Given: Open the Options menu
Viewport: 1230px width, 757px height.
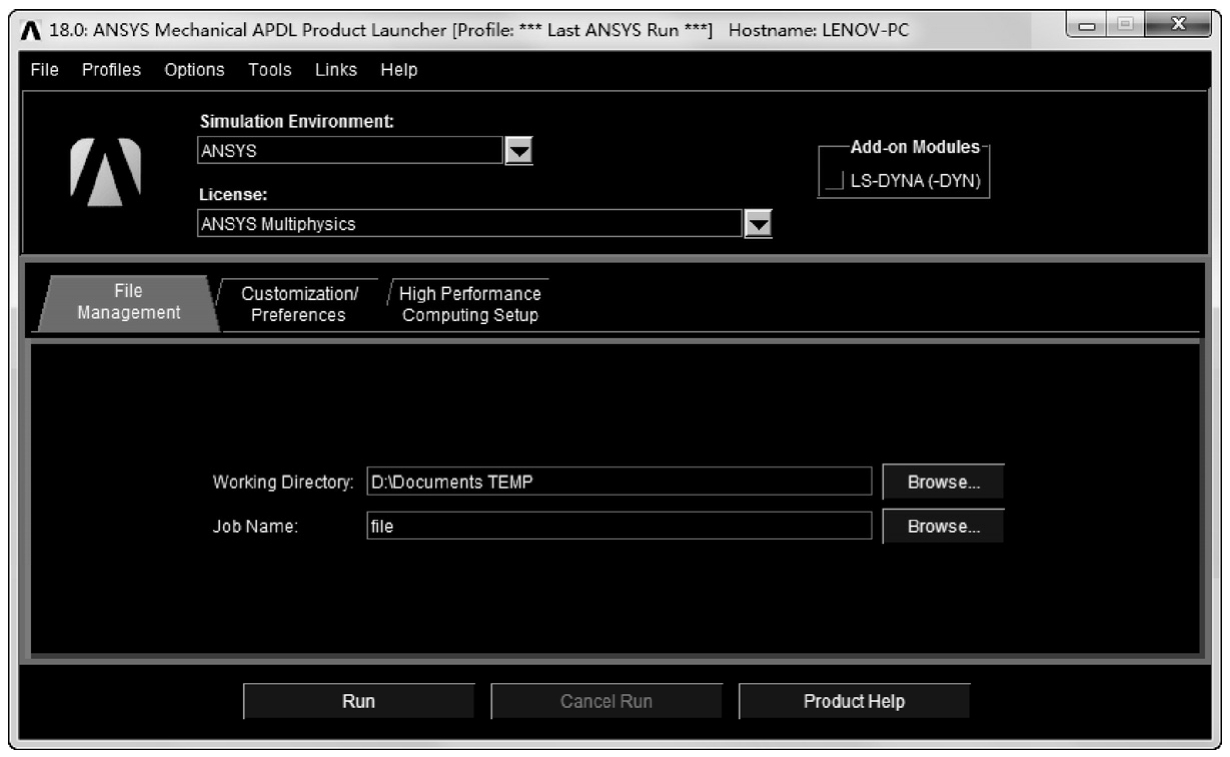Looking at the screenshot, I should pyautogui.click(x=195, y=70).
